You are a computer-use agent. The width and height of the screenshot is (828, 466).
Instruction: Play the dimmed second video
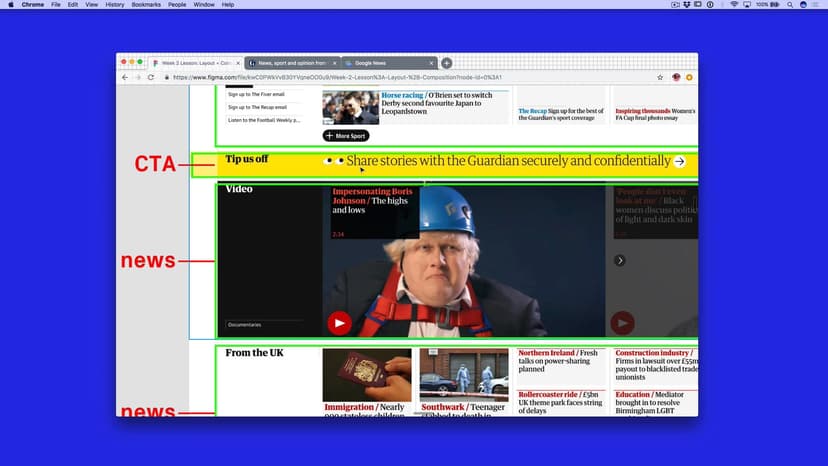pos(622,322)
